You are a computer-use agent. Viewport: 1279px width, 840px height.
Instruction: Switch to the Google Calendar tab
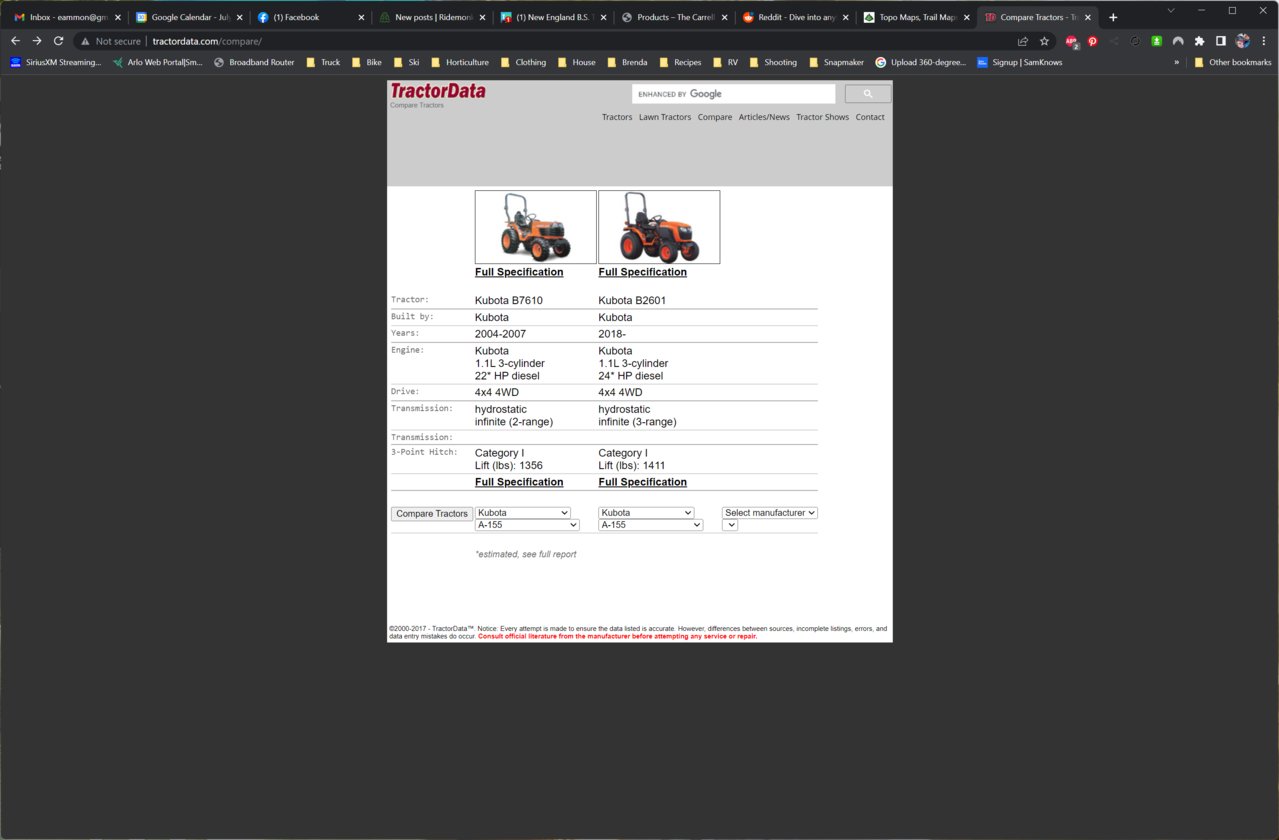tap(189, 17)
